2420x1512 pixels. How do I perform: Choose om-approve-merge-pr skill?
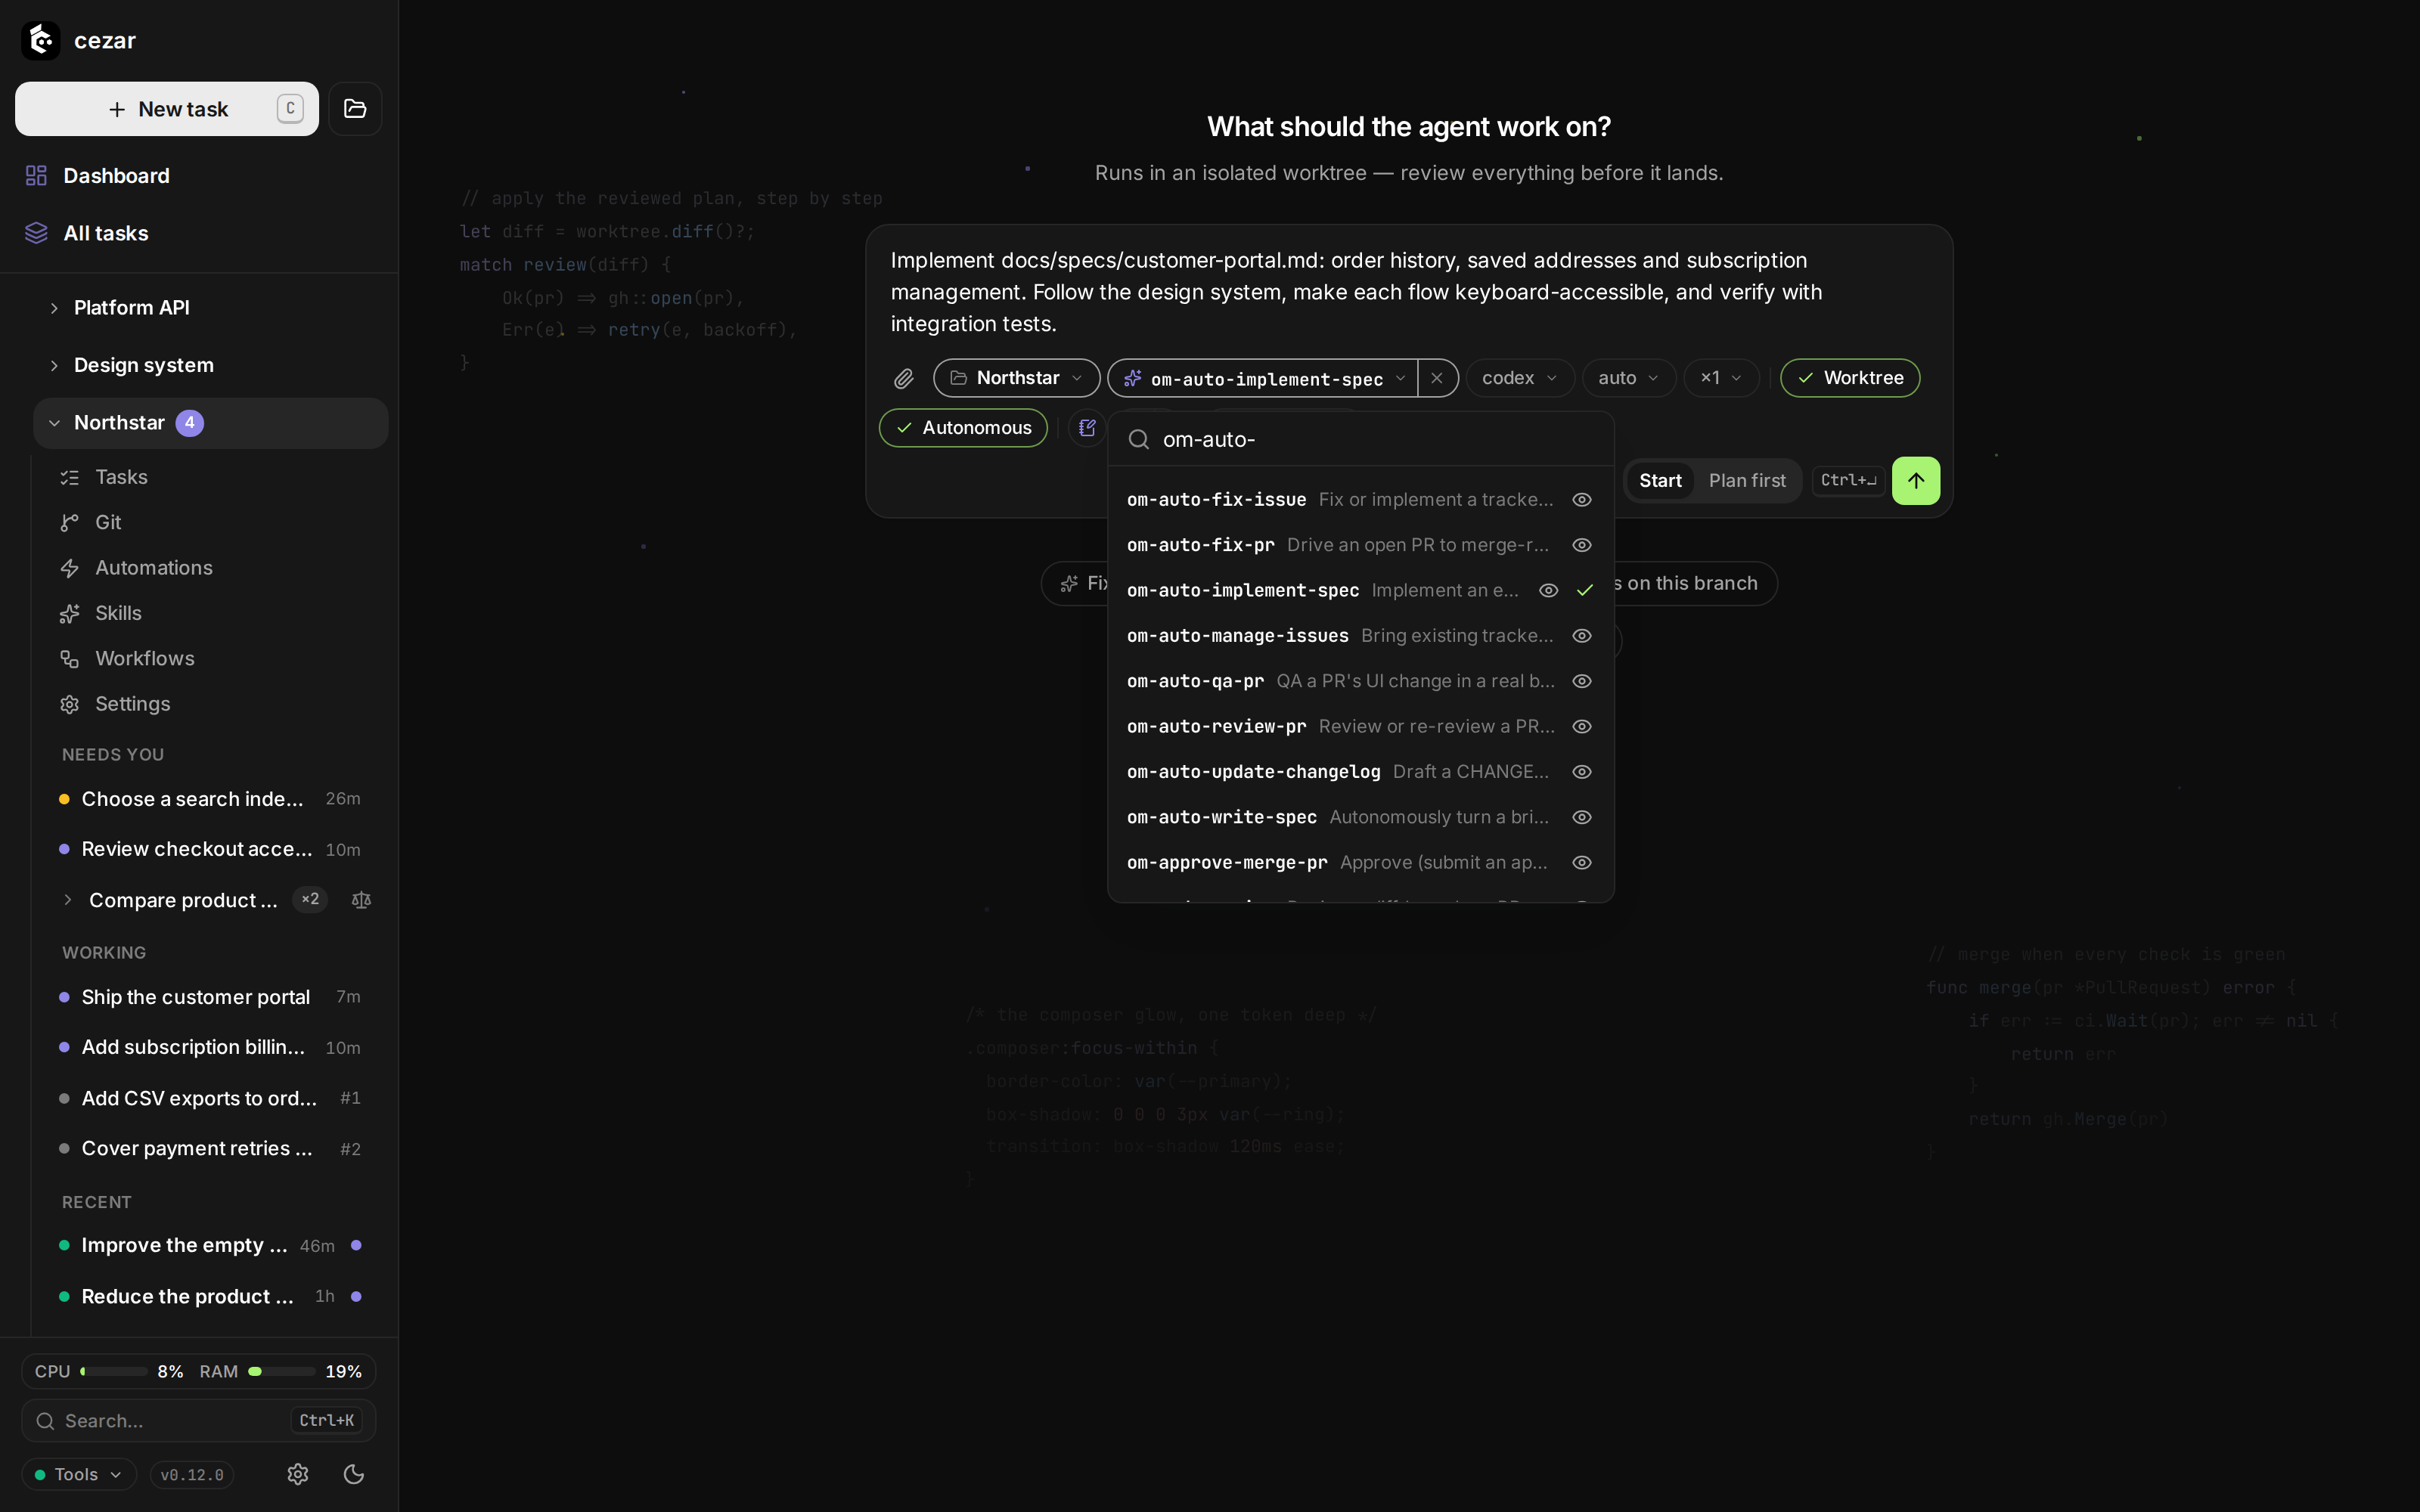pos(1360,863)
